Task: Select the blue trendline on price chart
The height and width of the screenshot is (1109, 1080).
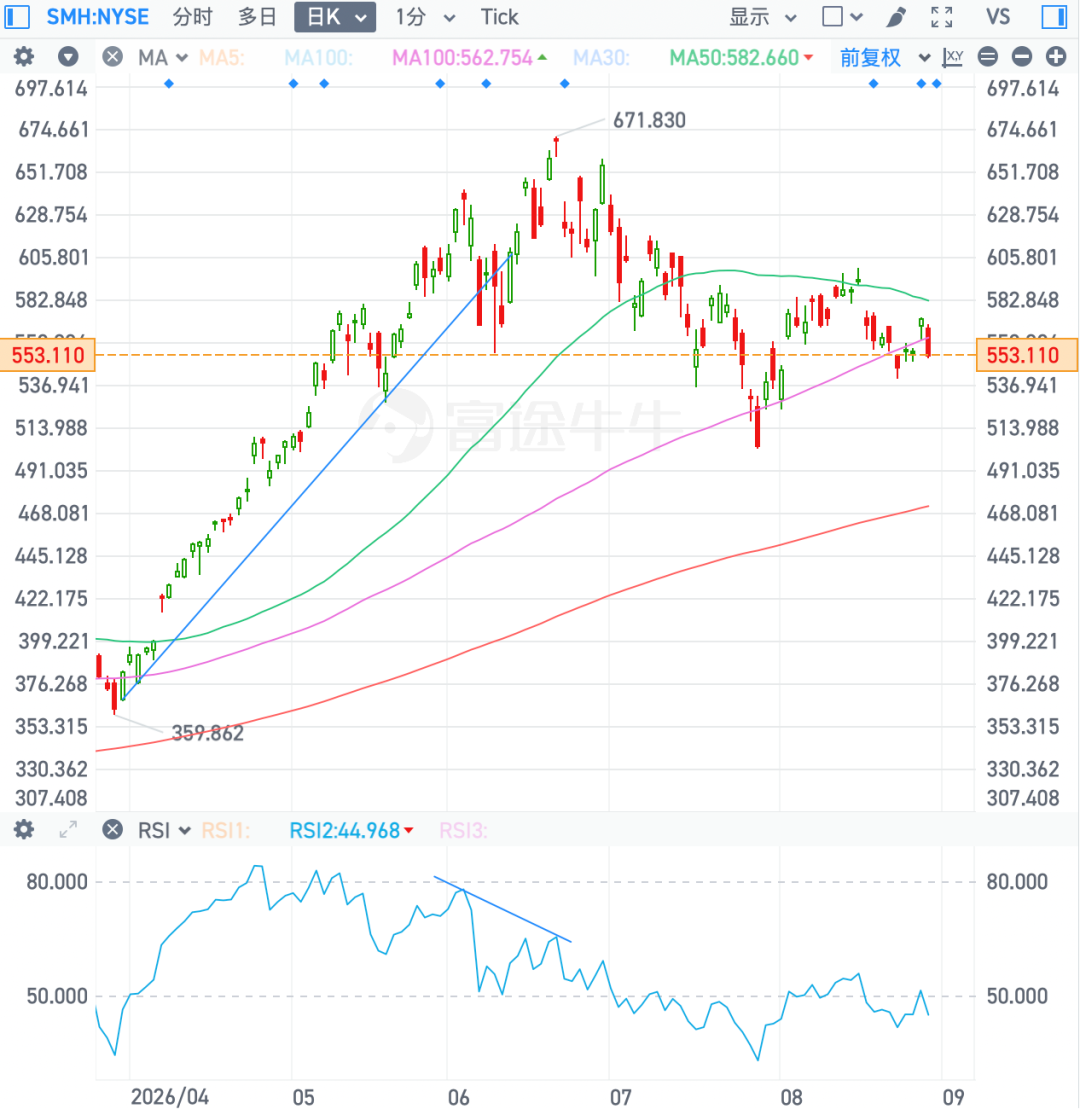Action: (317, 477)
